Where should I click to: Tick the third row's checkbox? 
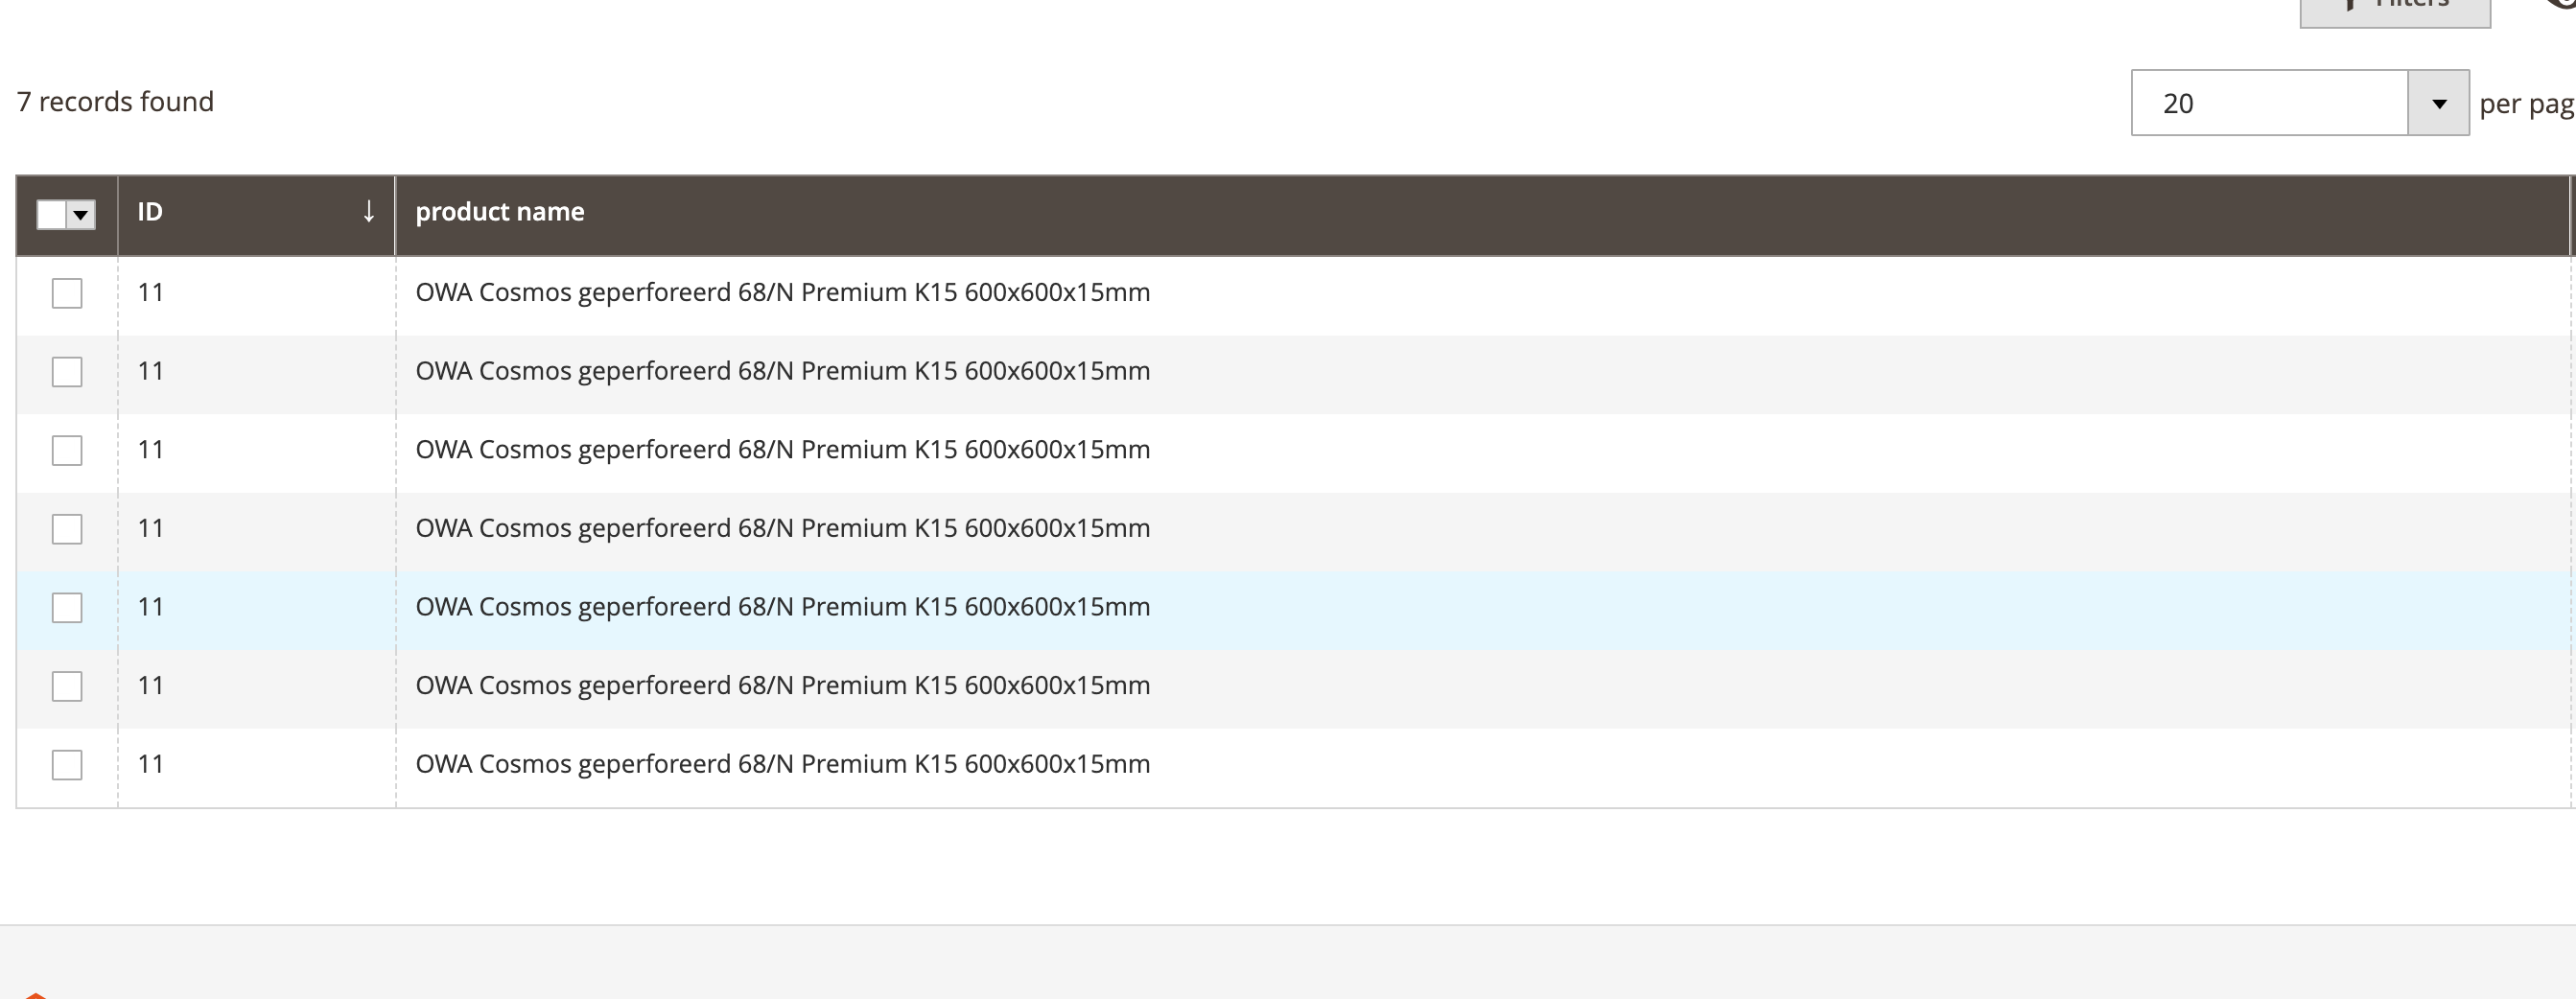(x=67, y=450)
